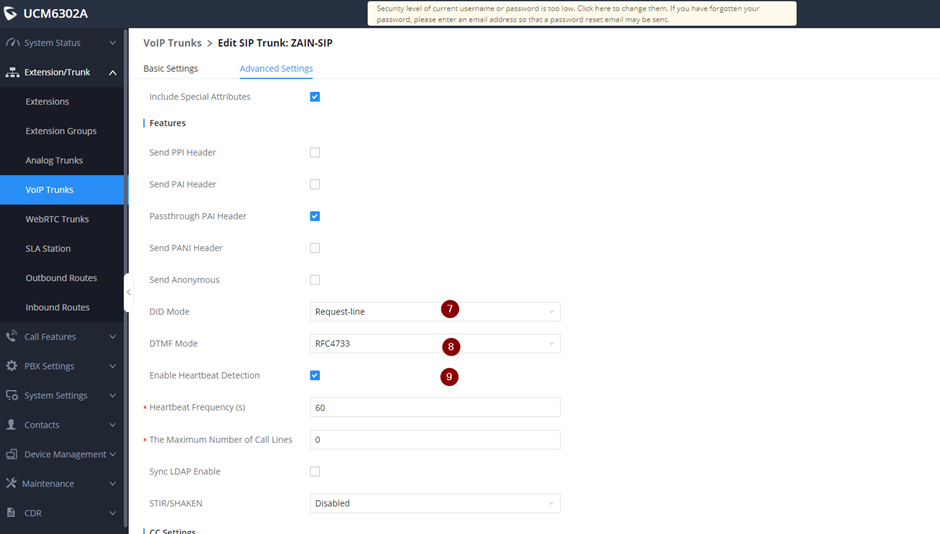940x534 pixels.
Task: Click the System Status gauge icon
Action: (12, 43)
